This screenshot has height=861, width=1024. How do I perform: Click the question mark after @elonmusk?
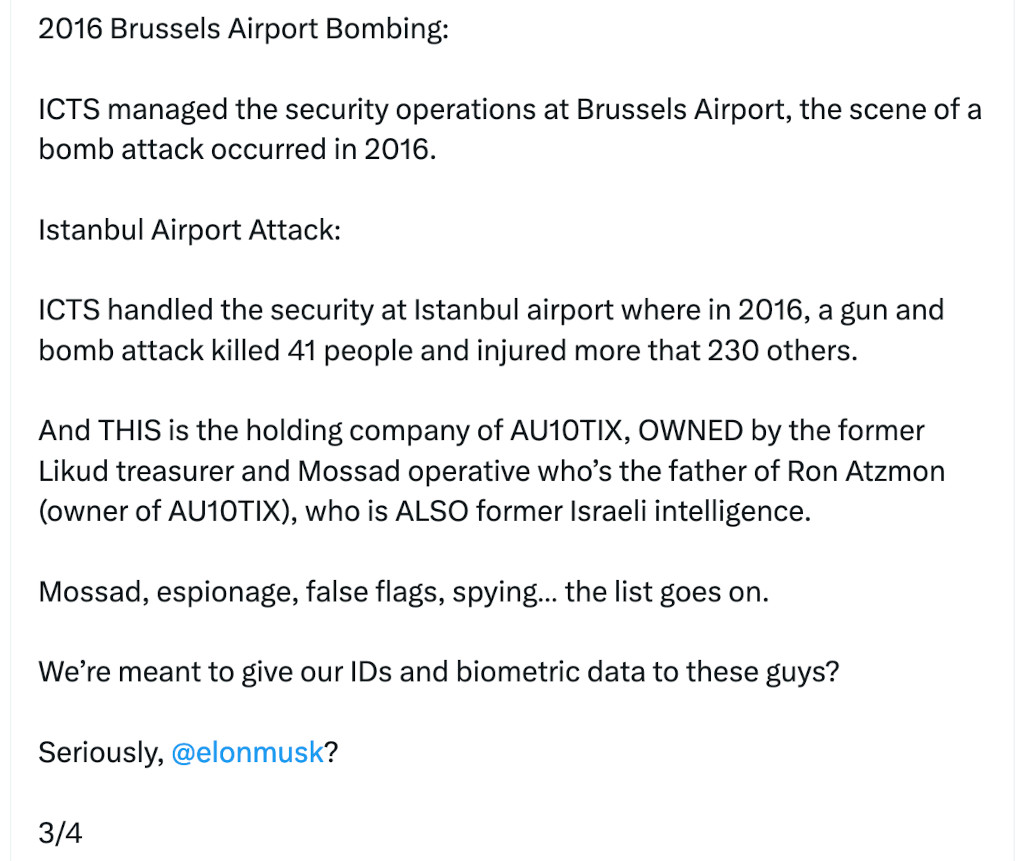[332, 753]
